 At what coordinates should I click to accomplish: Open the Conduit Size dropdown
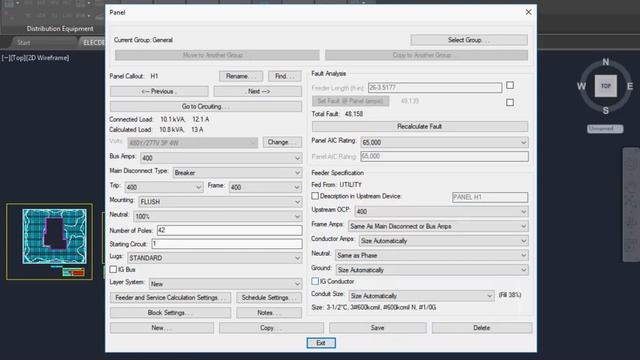tap(422, 296)
